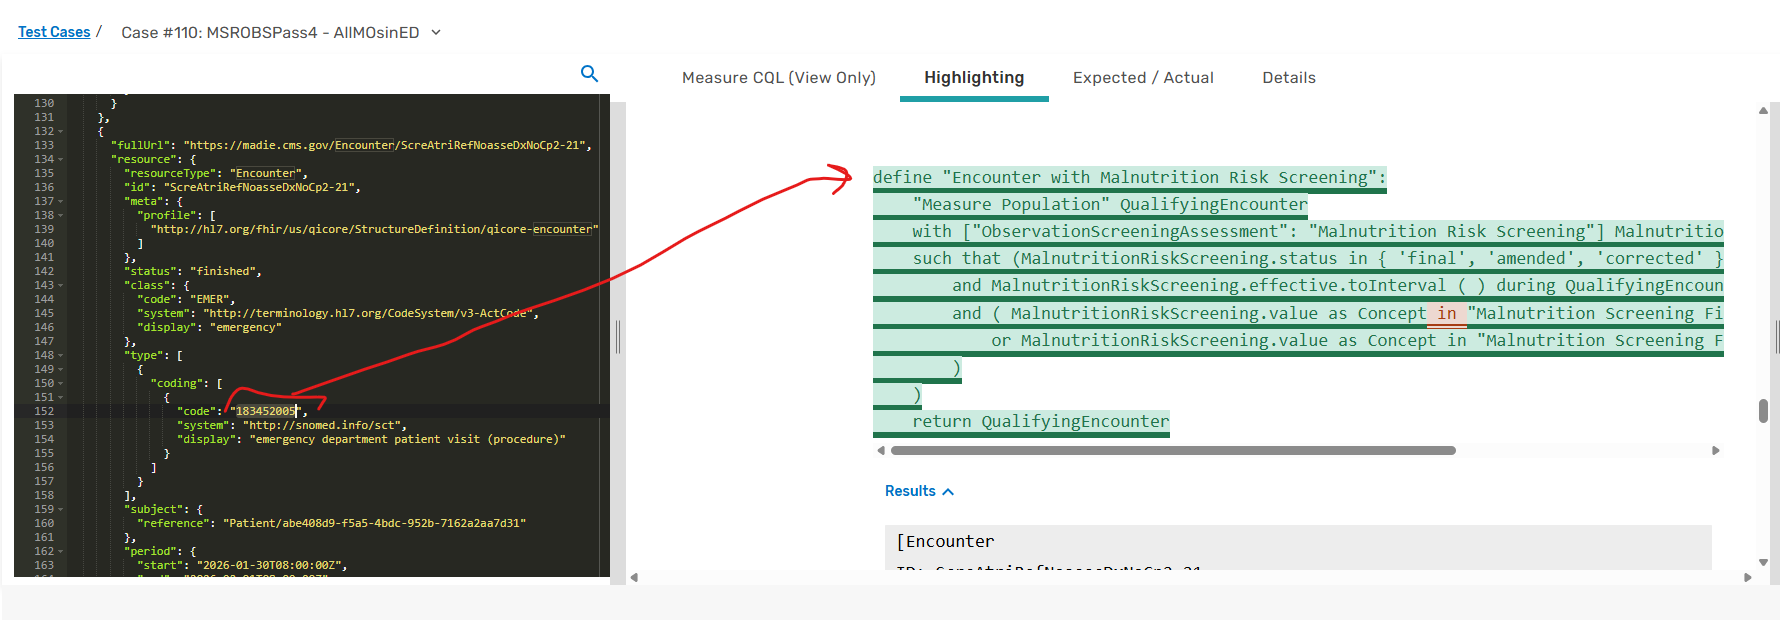Open the Case #110 dropdown chevron
Viewport: 1780px width, 620px height.
tap(436, 32)
